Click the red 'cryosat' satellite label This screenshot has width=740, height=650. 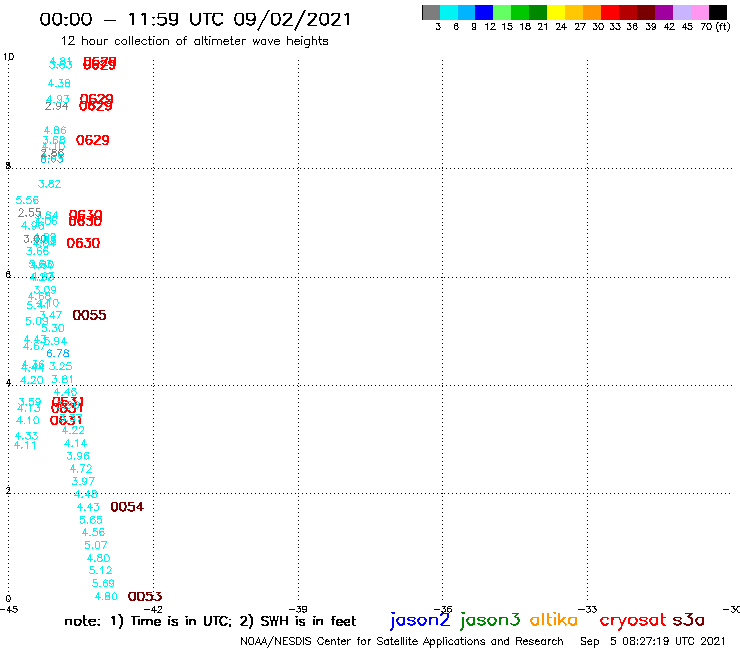pos(632,620)
